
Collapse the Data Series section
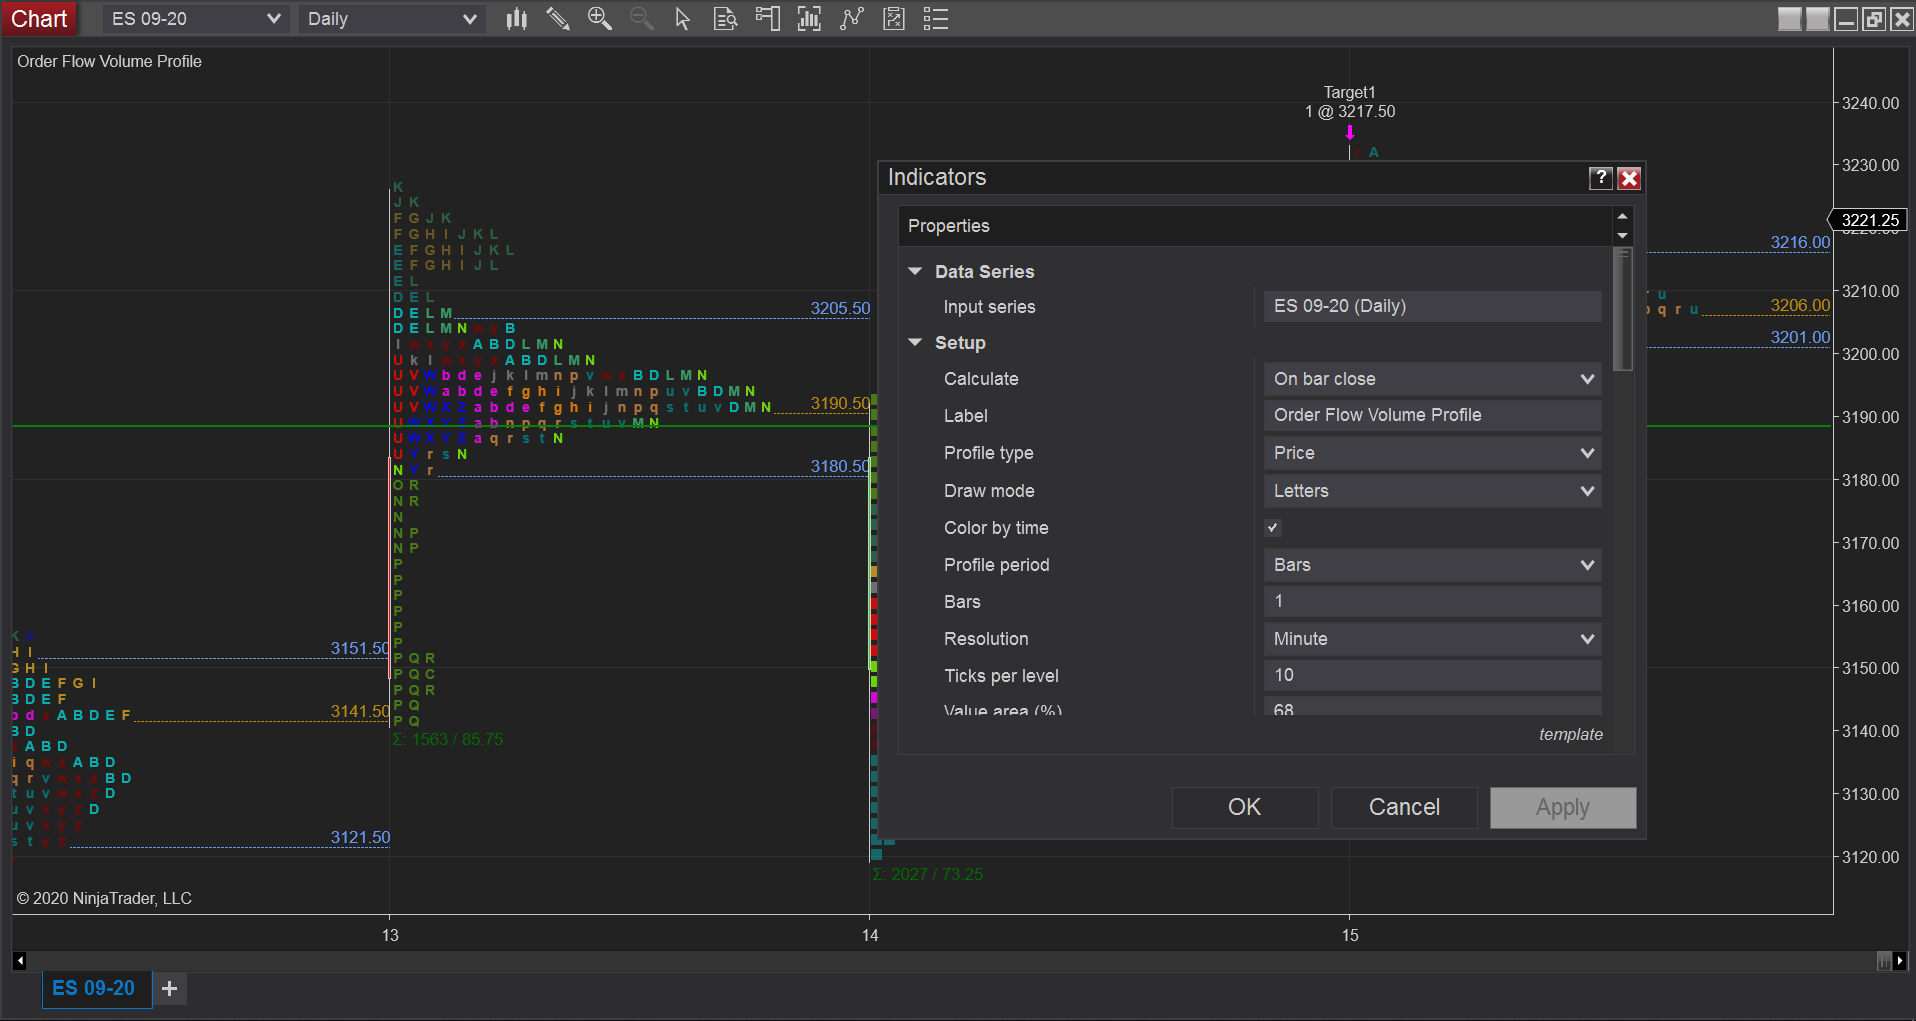(x=915, y=271)
